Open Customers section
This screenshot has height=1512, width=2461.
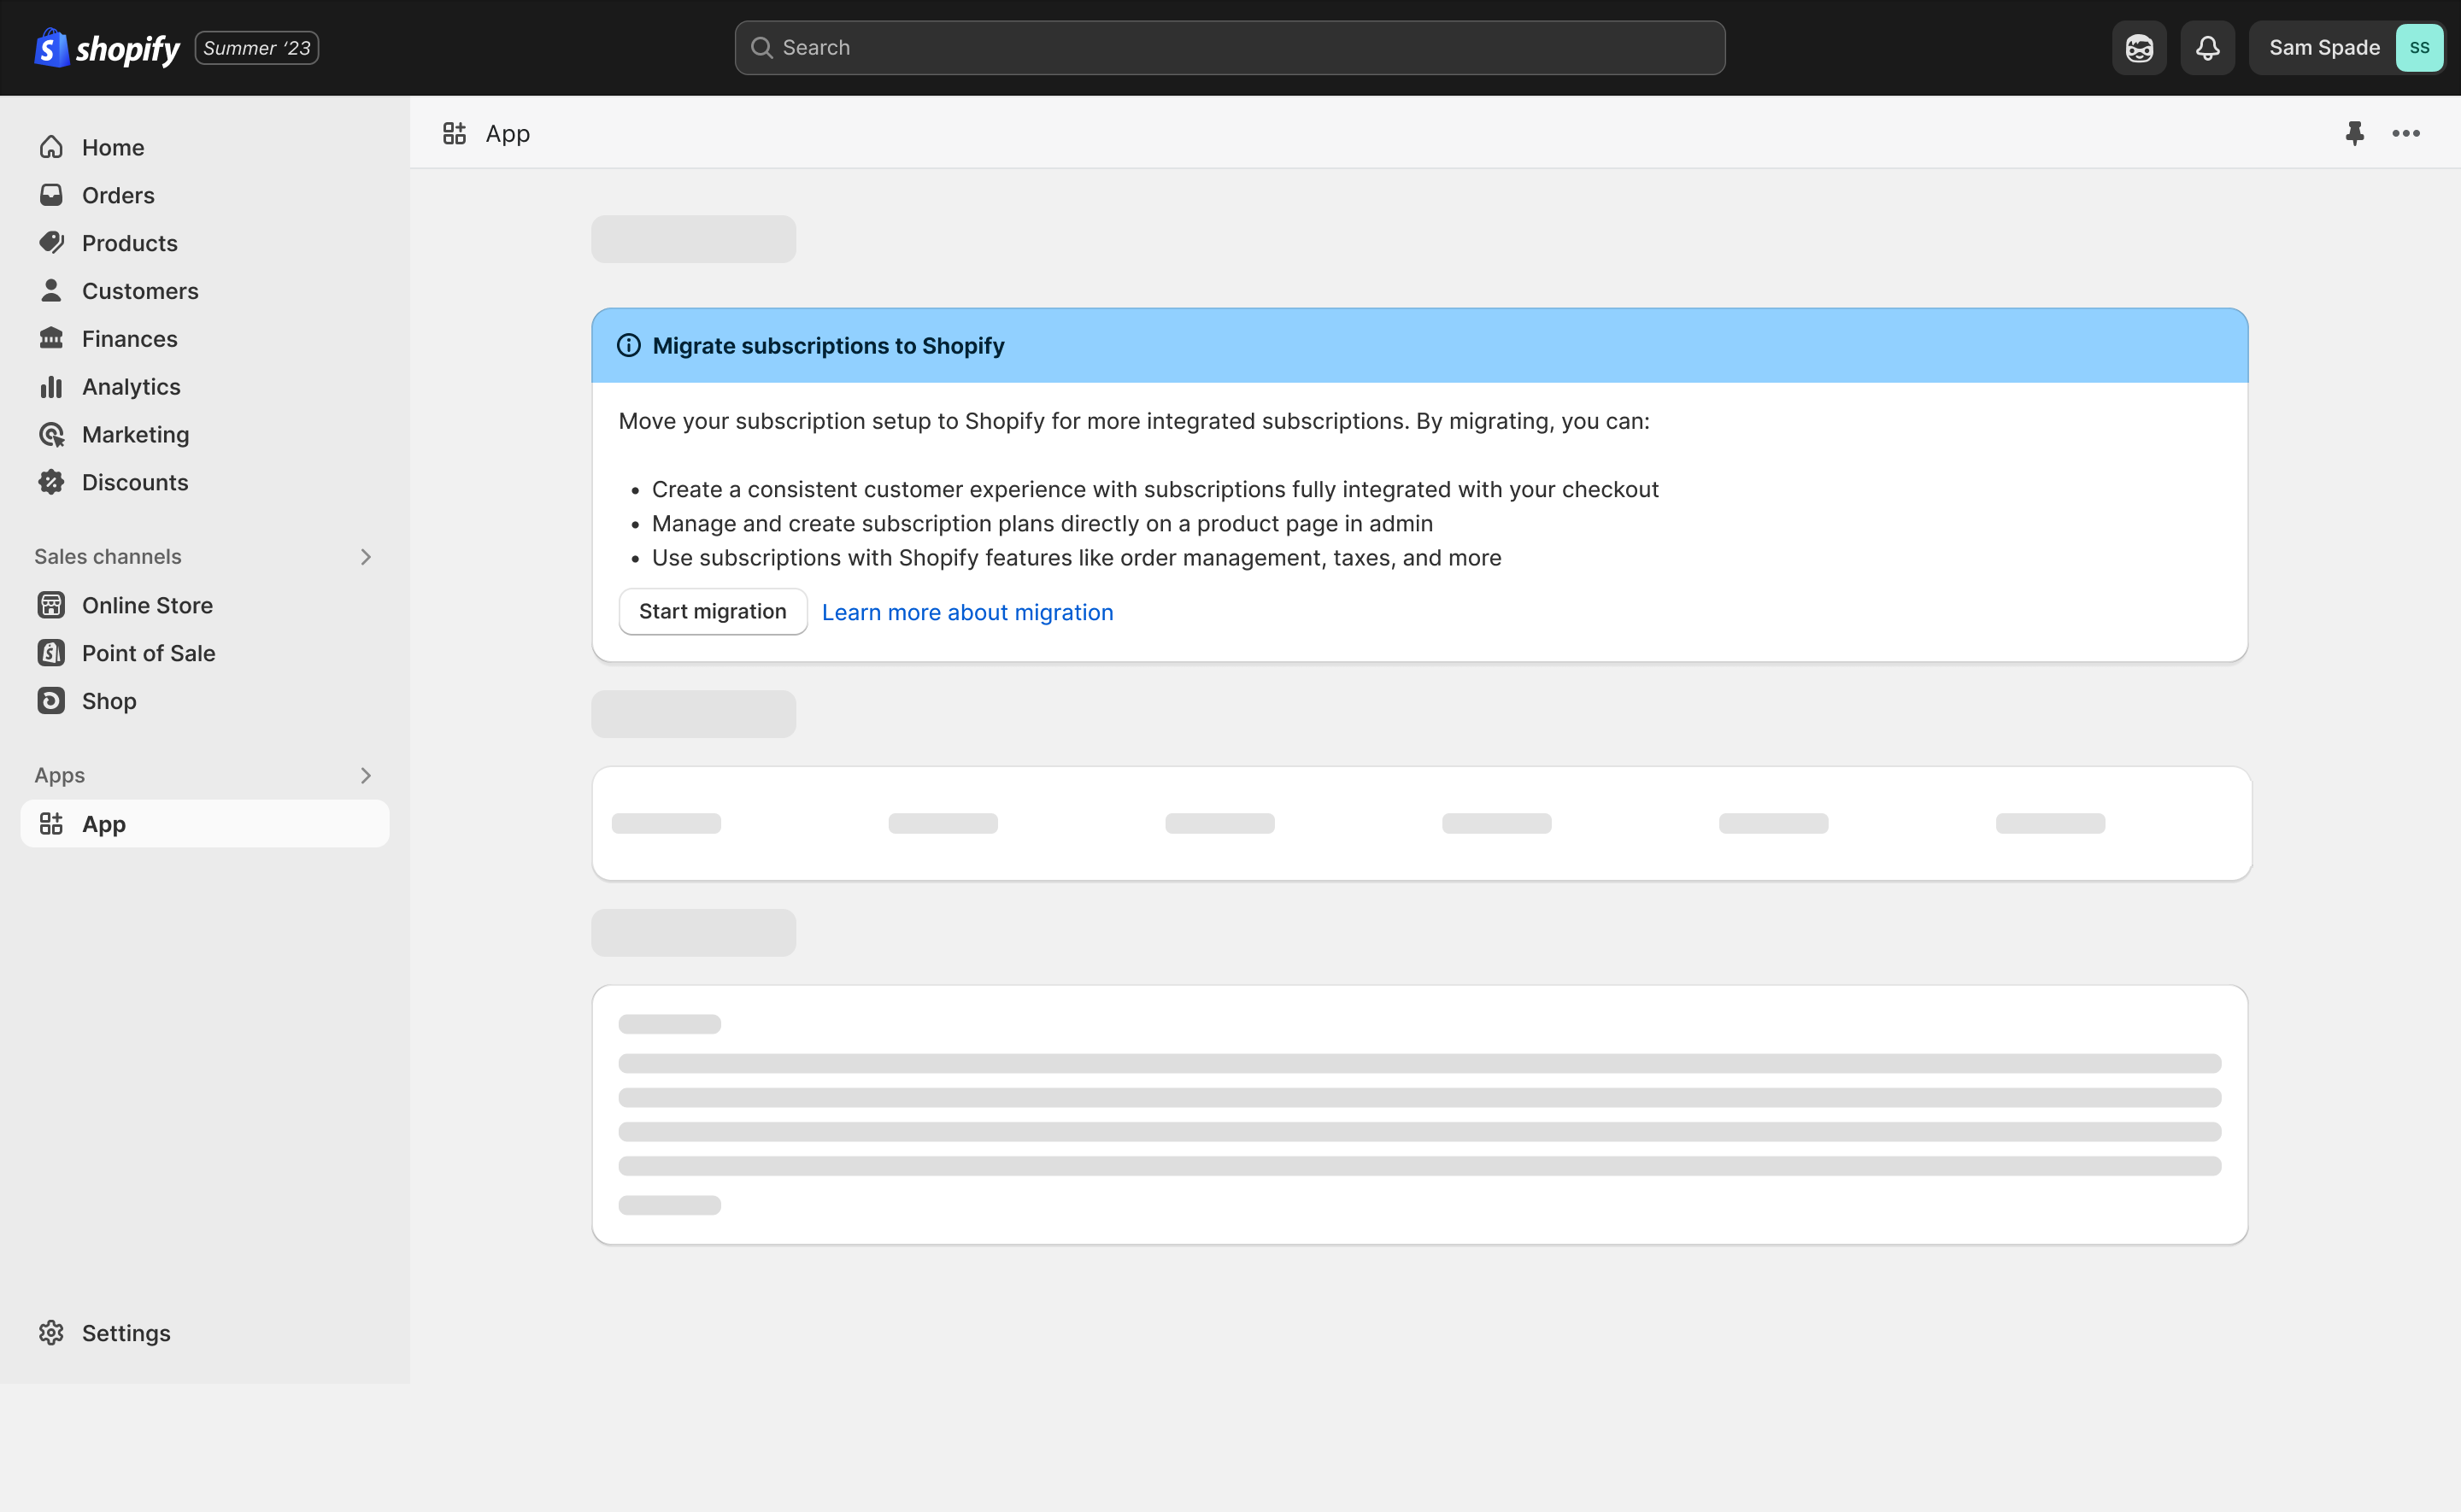(x=140, y=291)
